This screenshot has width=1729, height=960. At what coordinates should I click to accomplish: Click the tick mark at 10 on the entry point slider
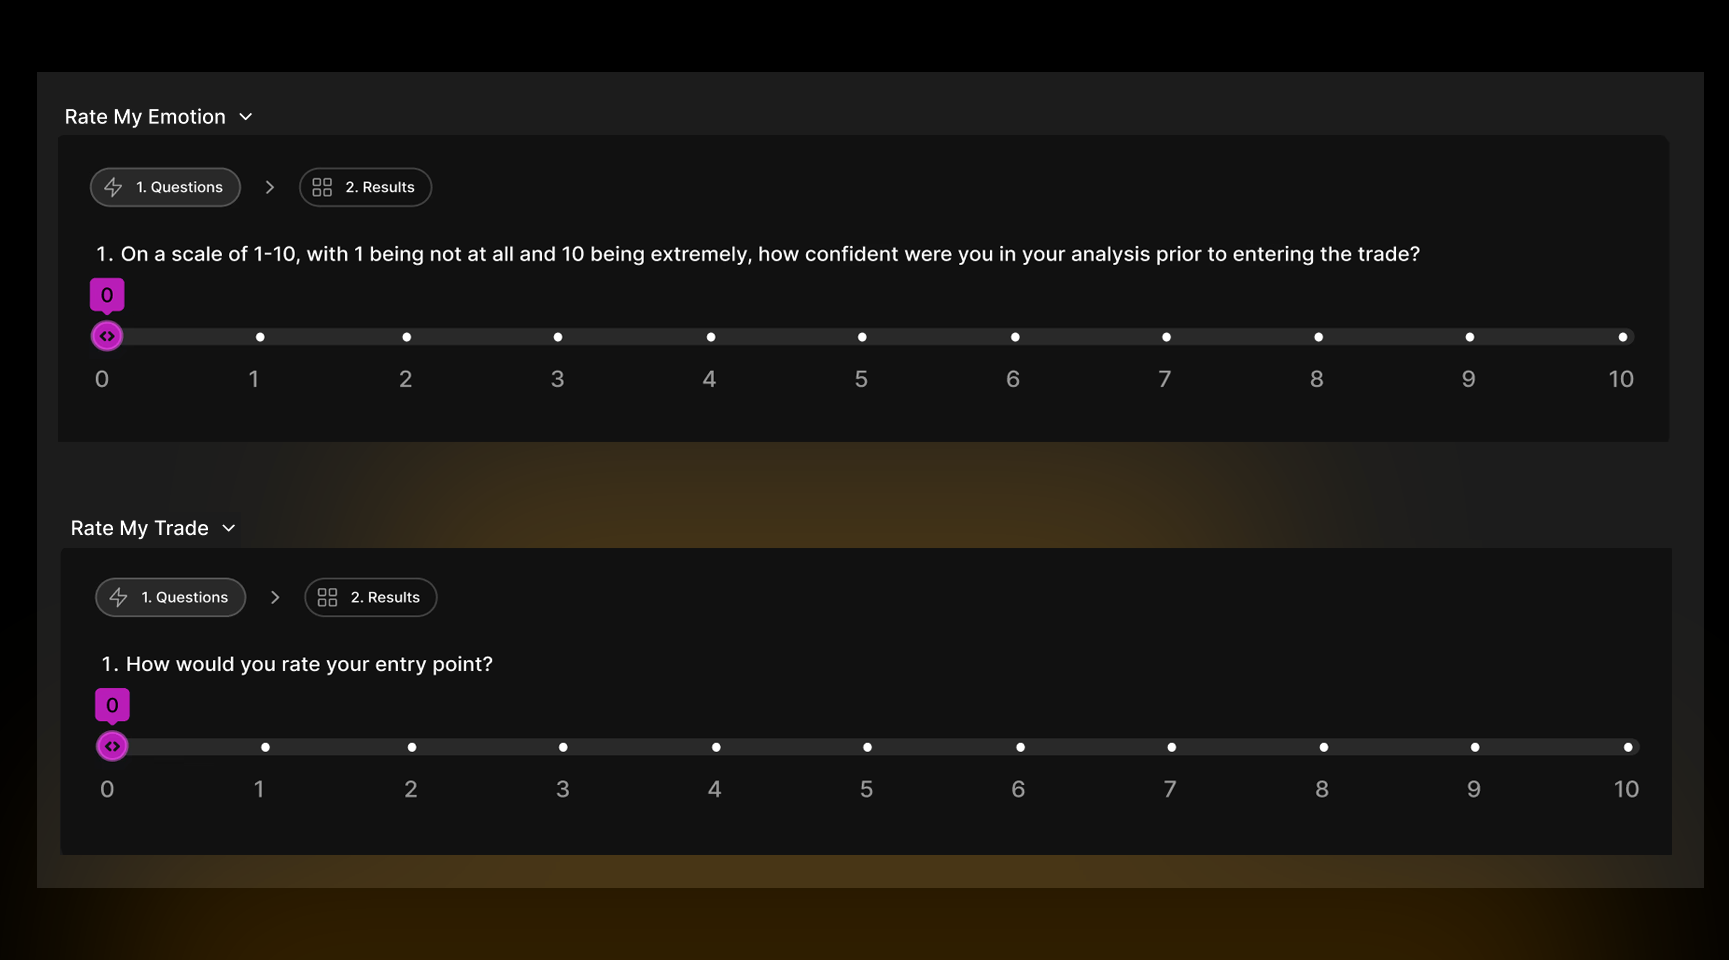1628,746
